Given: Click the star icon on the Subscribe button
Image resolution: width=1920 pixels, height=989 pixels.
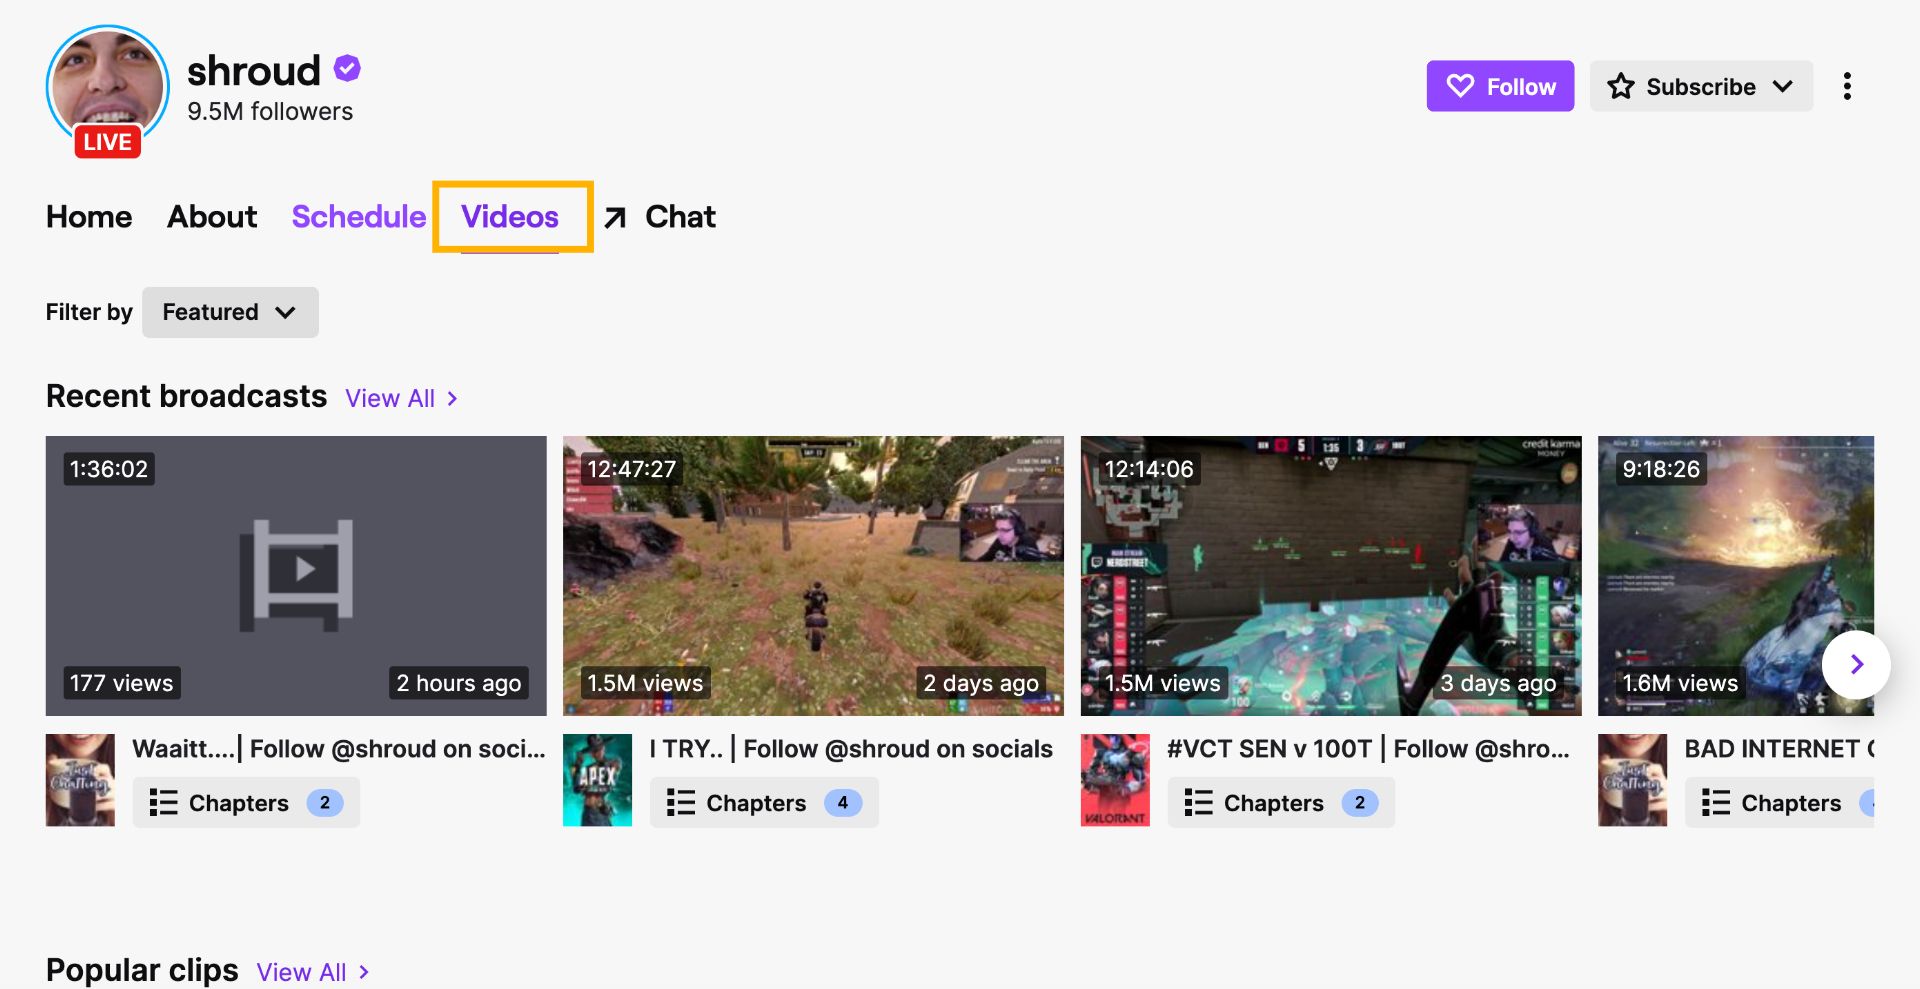Looking at the screenshot, I should pyautogui.click(x=1620, y=86).
